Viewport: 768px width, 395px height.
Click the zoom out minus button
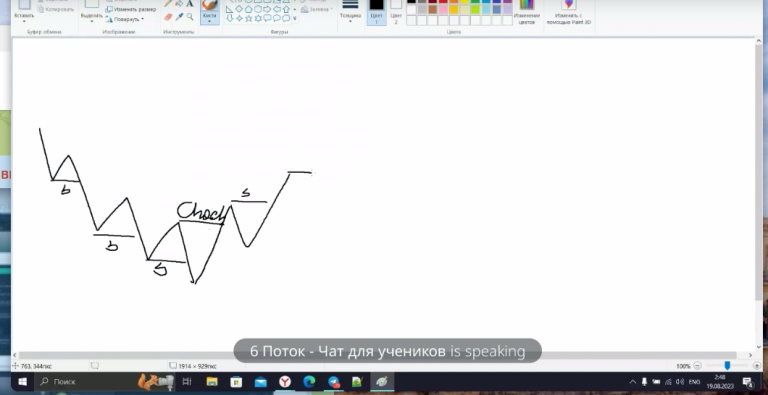tap(697, 366)
